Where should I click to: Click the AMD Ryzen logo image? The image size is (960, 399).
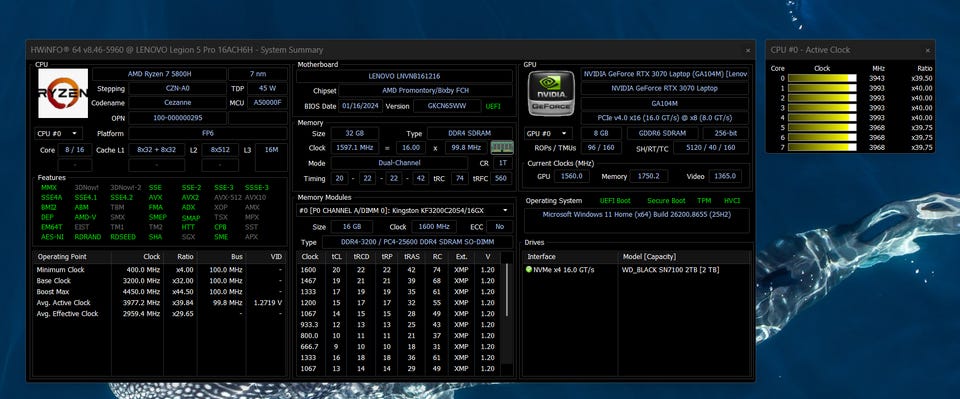point(63,93)
